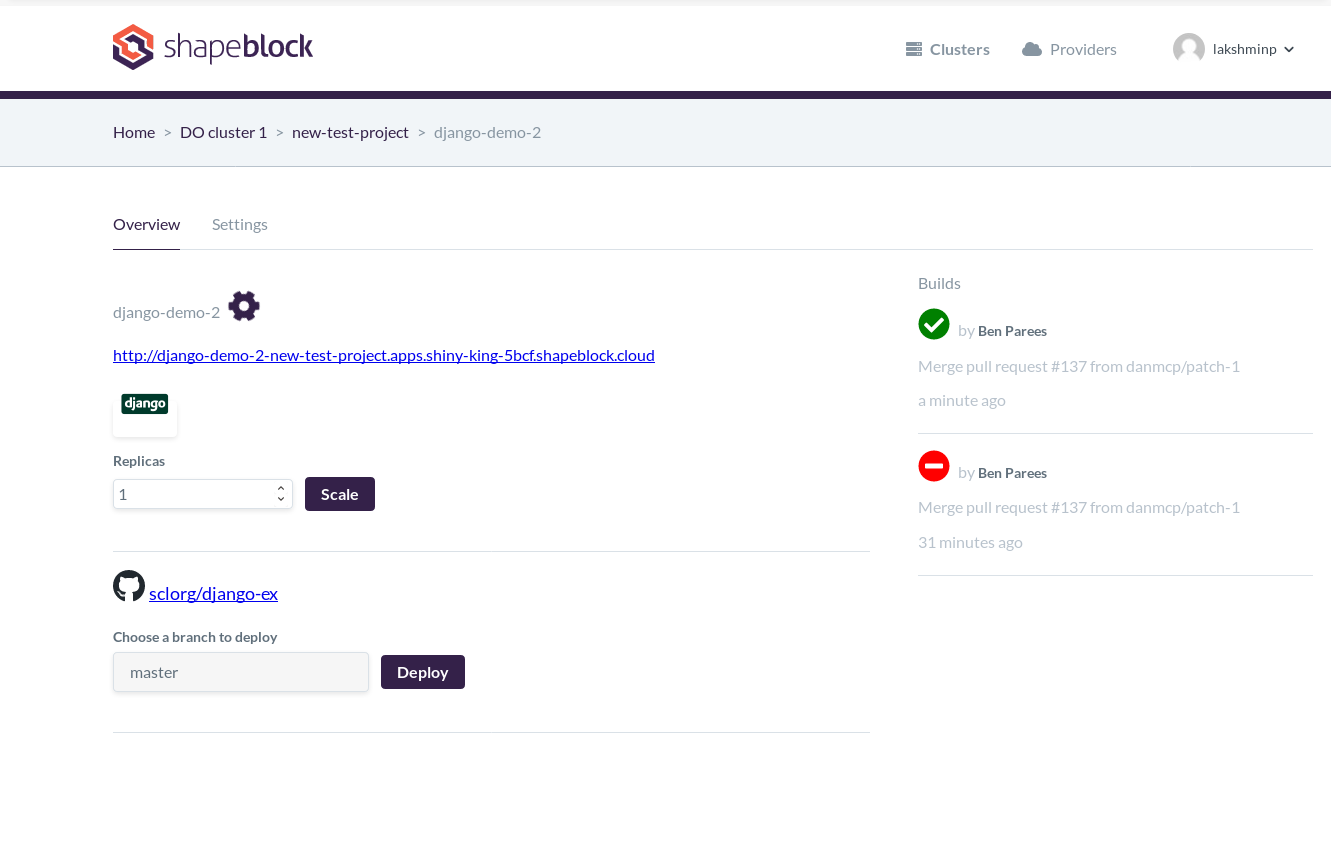Image resolution: width=1331 pixels, height=849 pixels.
Task: Click the red failed build icon
Action: coord(934,466)
